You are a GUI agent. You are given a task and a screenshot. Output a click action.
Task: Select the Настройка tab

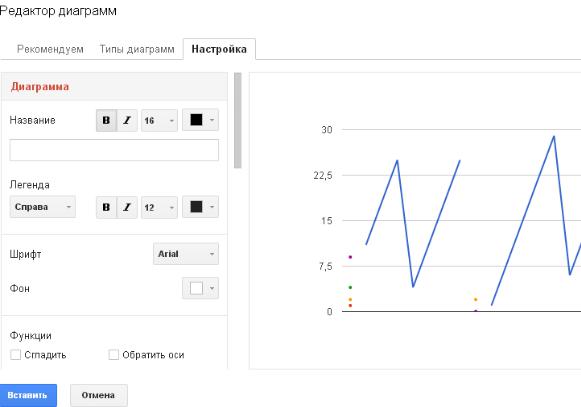(219, 49)
